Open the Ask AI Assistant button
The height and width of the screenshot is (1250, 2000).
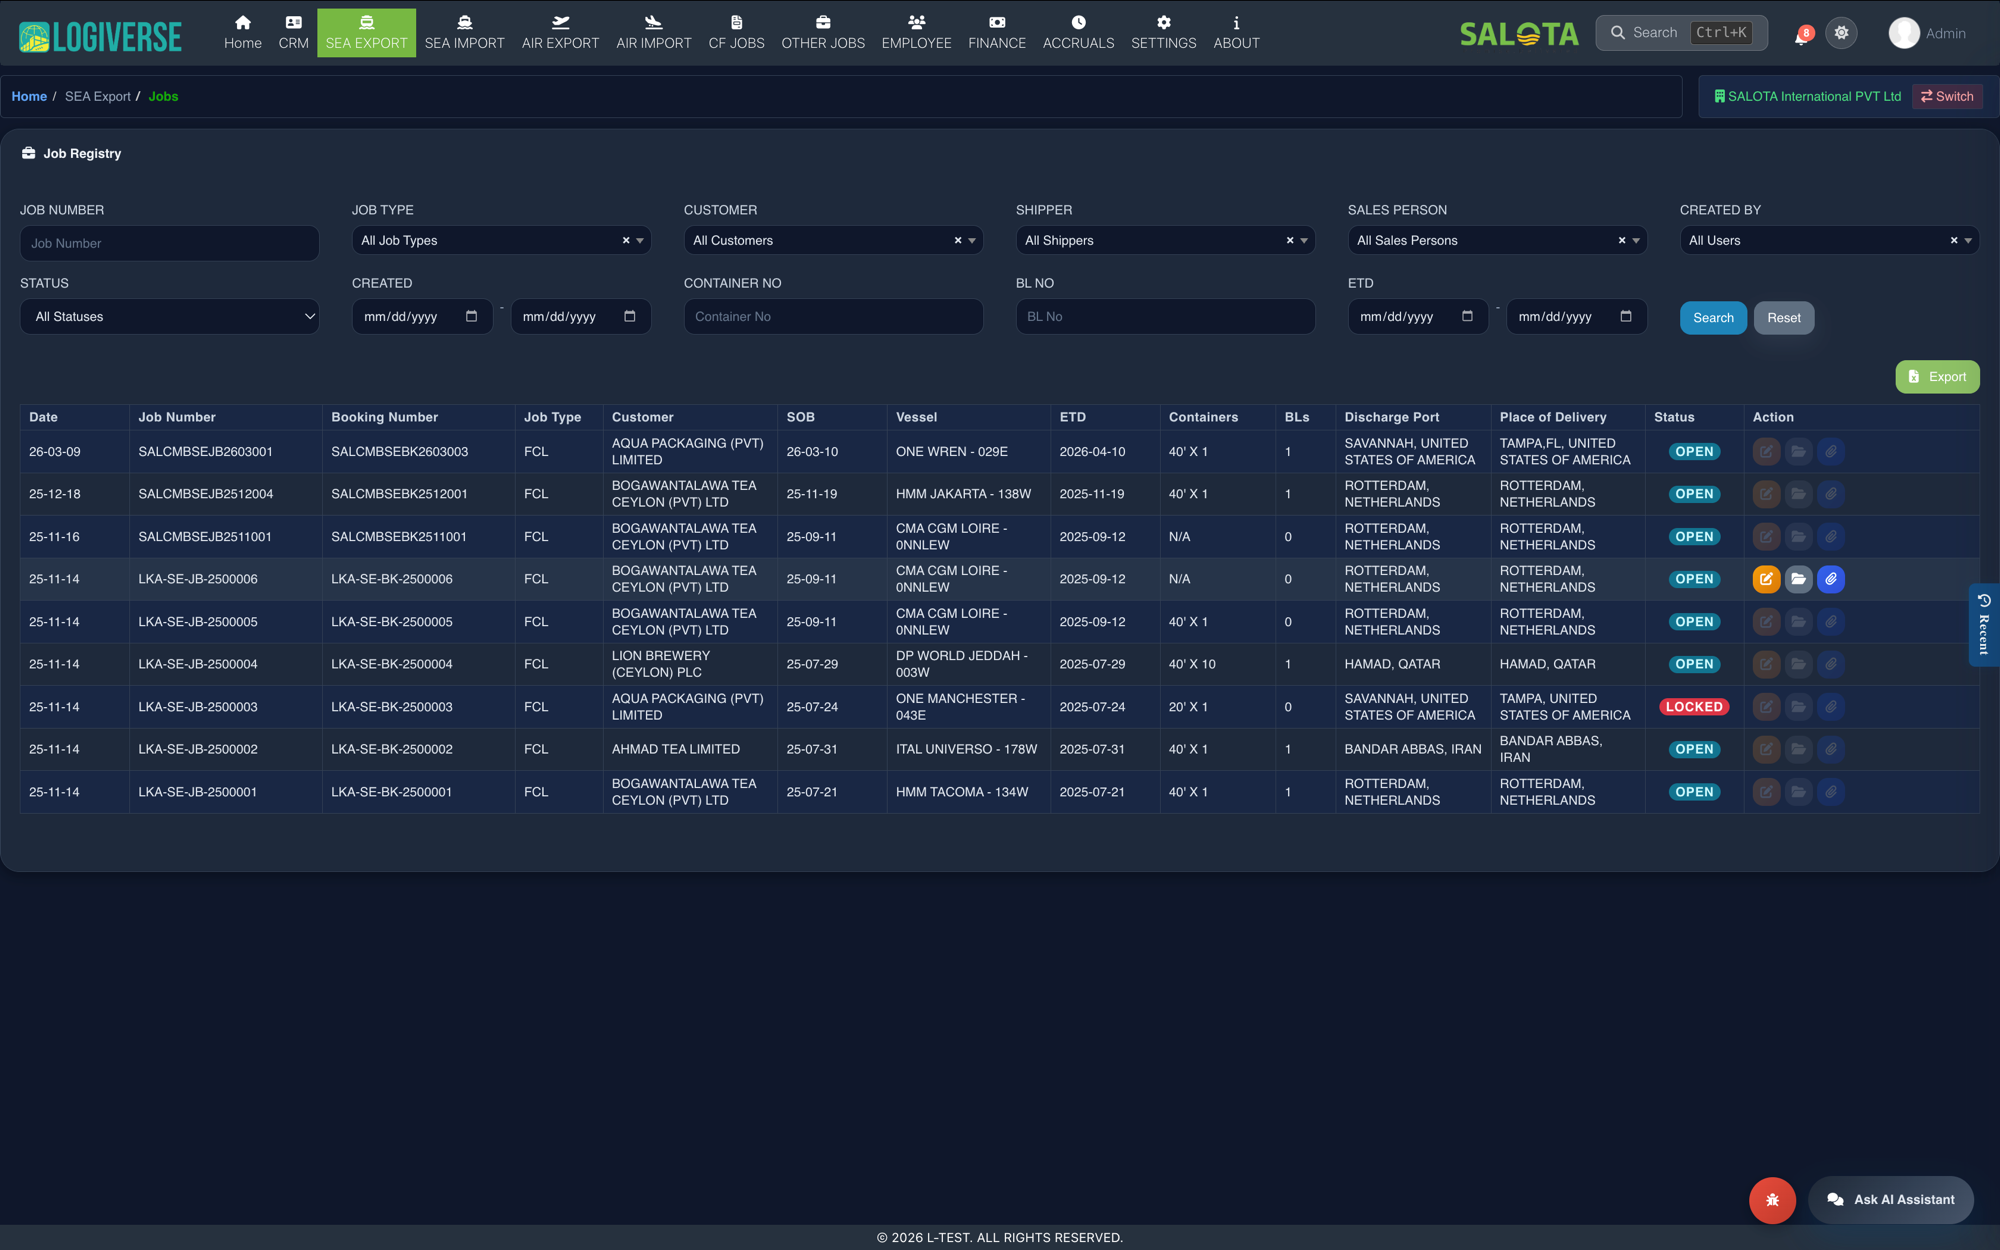click(x=1890, y=1200)
